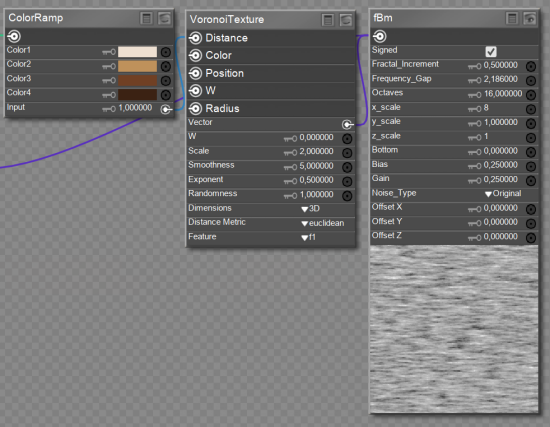Click the fBm noise preview thumbnail
The width and height of the screenshot is (550, 427).
(454, 329)
